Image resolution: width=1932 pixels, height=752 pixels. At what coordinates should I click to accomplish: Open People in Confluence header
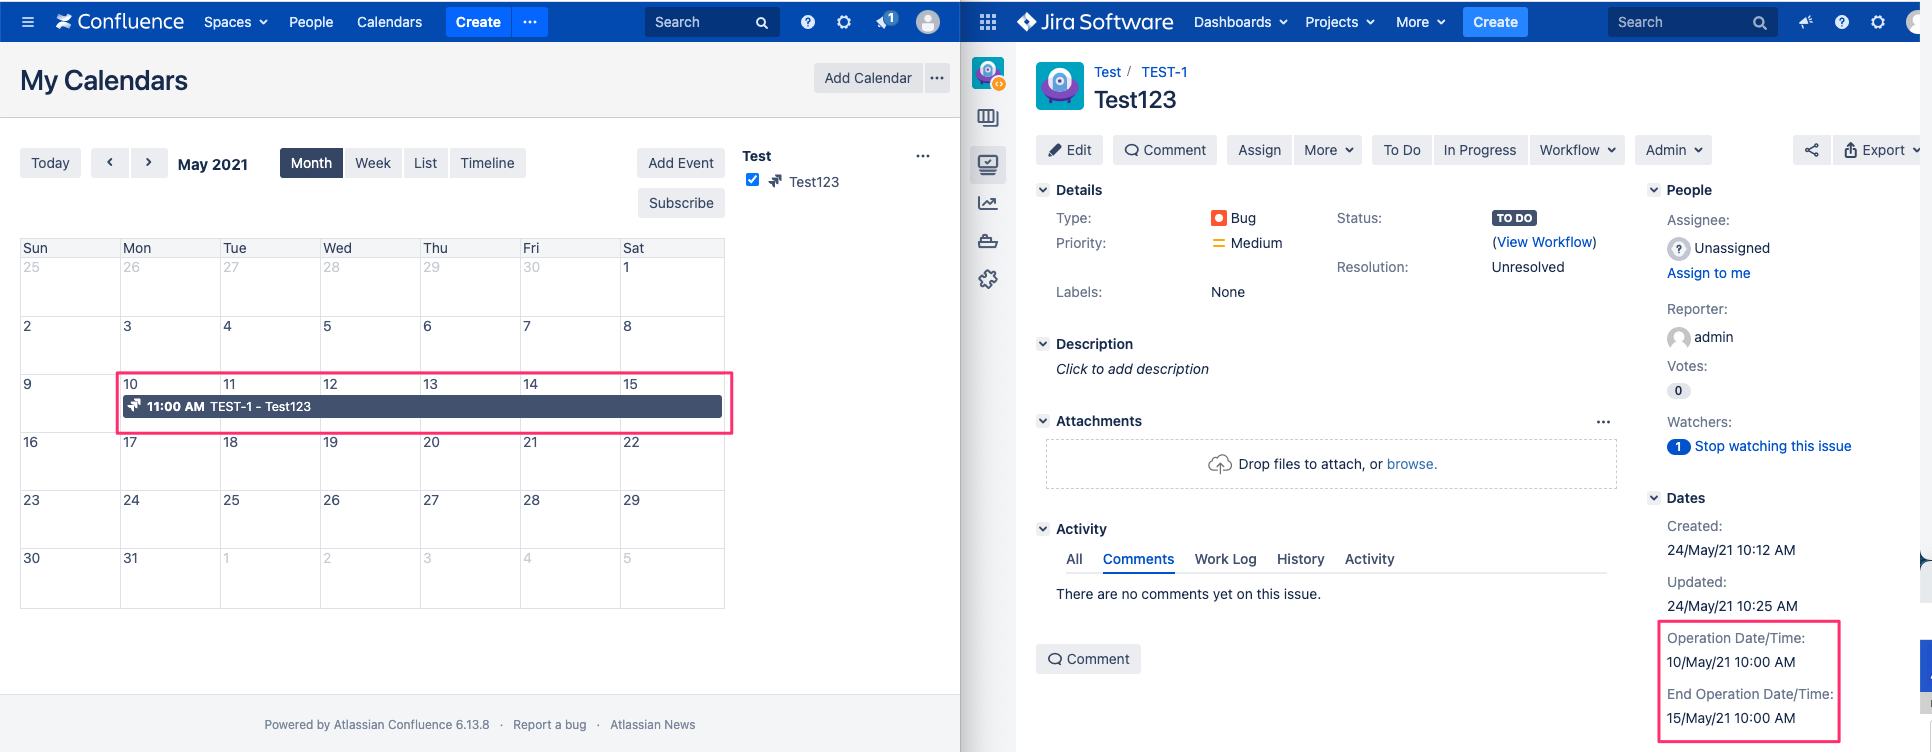click(311, 22)
